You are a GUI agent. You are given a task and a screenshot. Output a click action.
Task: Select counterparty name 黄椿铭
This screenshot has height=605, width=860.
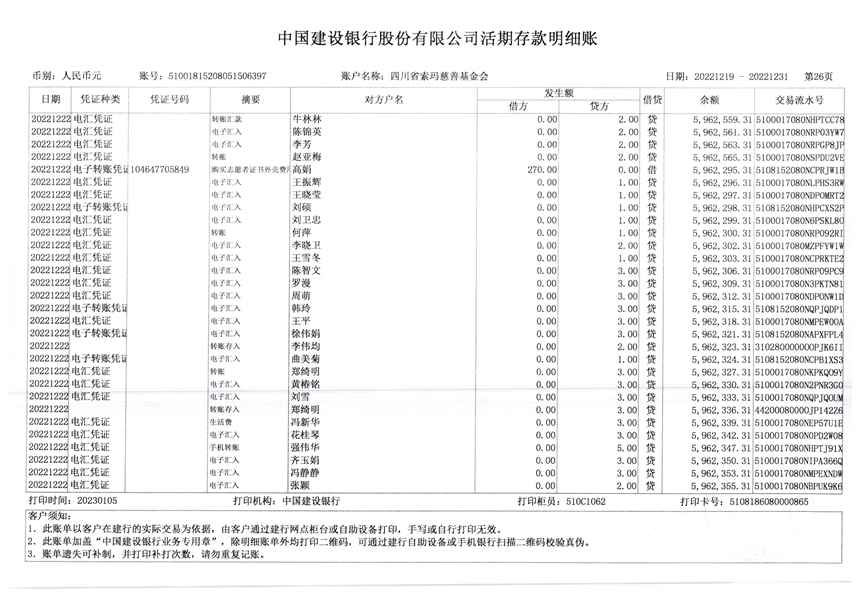pos(306,384)
